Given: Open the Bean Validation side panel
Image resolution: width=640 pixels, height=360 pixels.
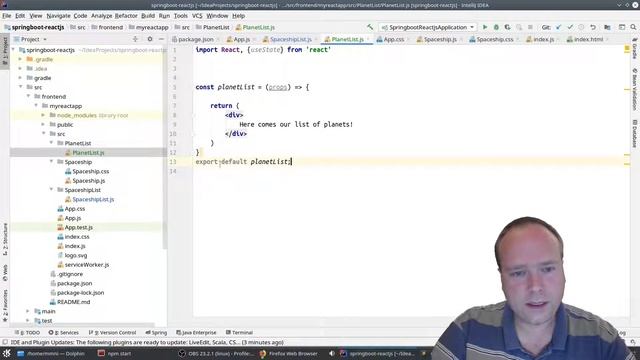Looking at the screenshot, I should (635, 89).
